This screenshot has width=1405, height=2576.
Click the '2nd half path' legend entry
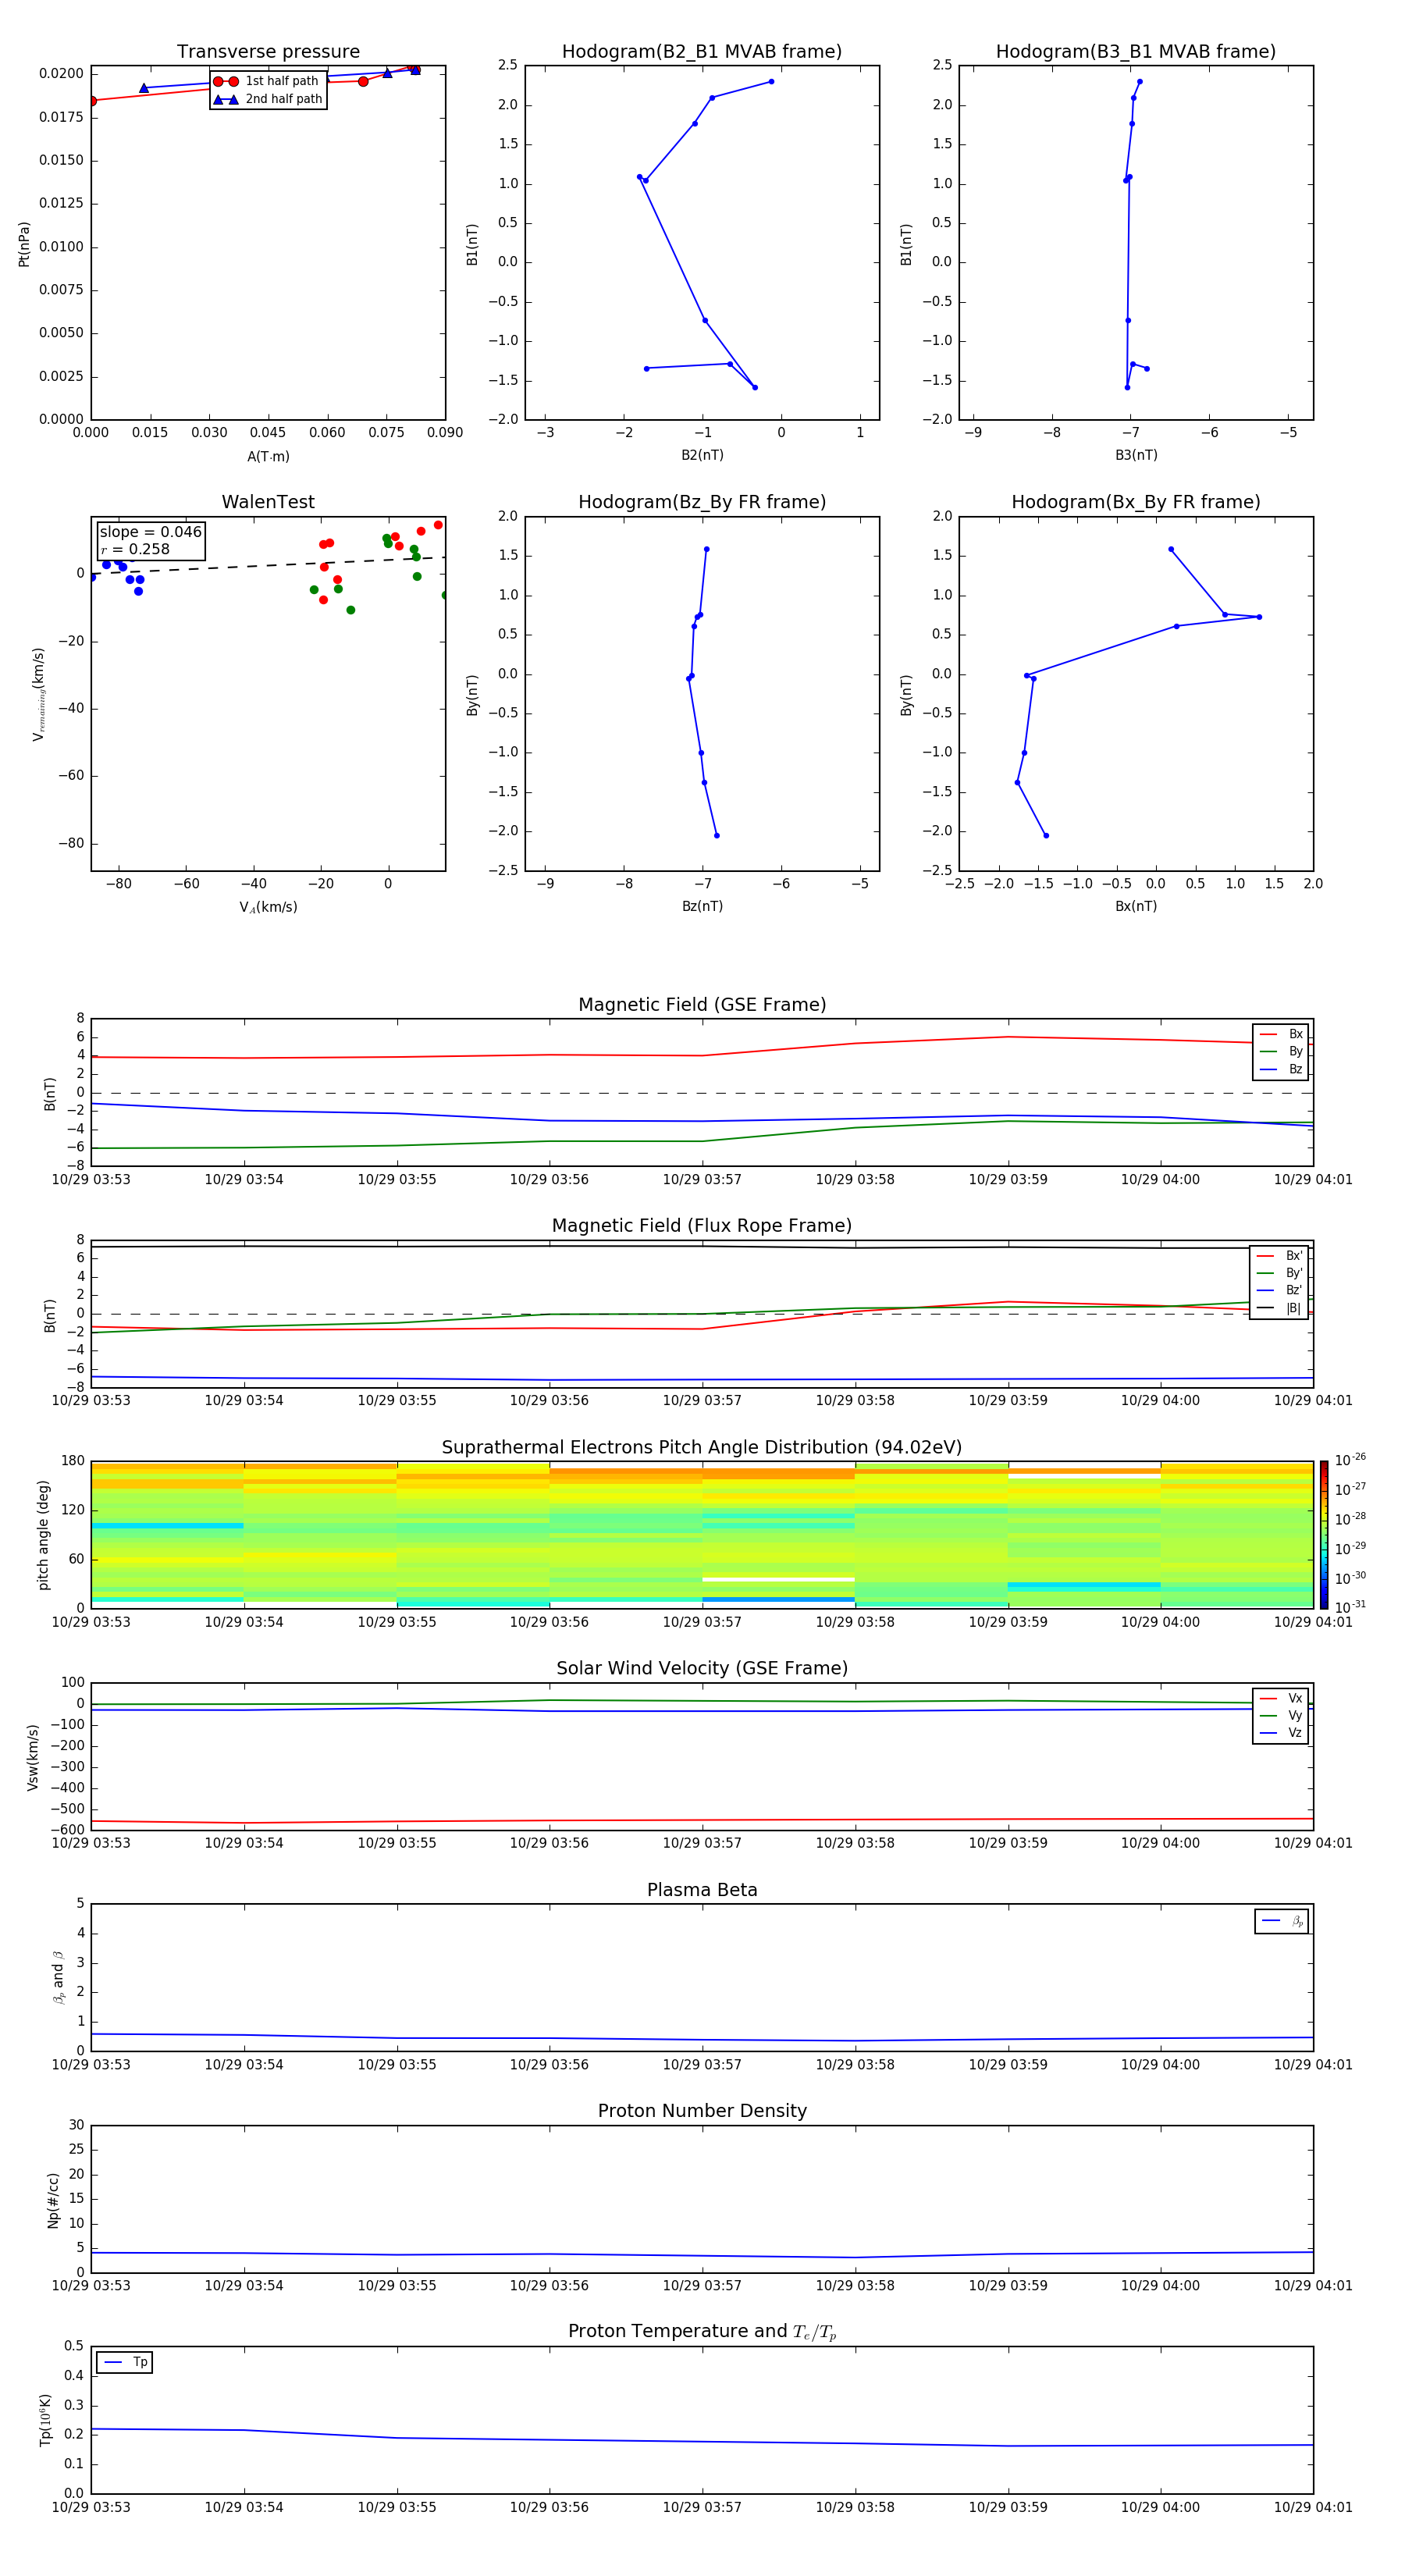click(267, 99)
